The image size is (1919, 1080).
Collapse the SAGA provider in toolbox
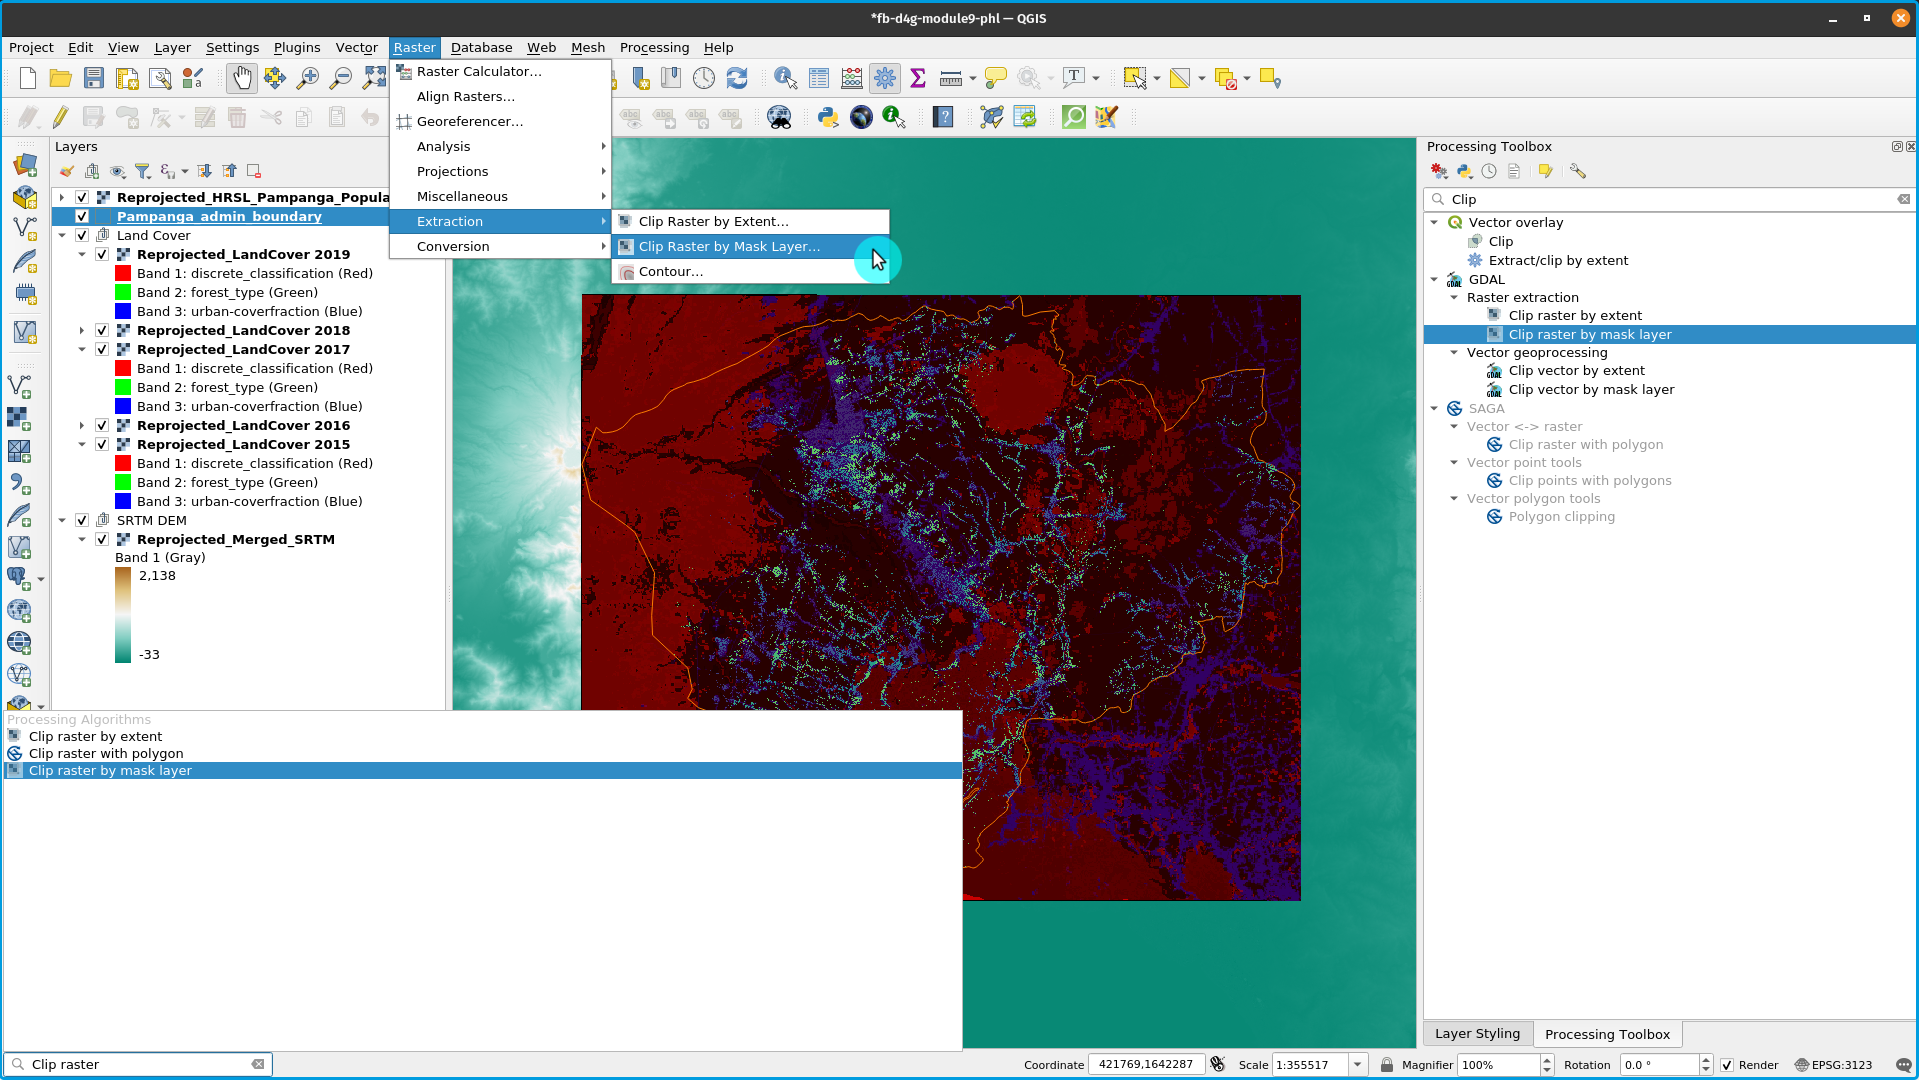[x=1435, y=408]
